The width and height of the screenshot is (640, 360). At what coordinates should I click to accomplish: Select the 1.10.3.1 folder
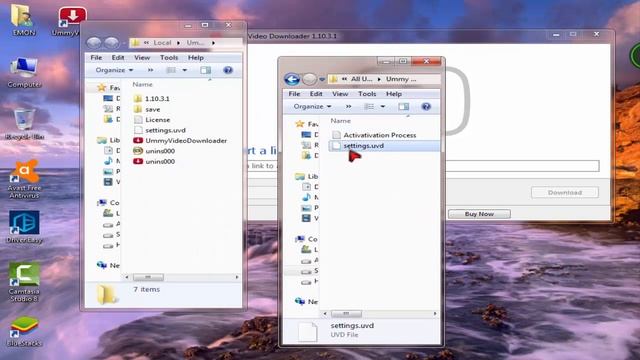point(151,99)
